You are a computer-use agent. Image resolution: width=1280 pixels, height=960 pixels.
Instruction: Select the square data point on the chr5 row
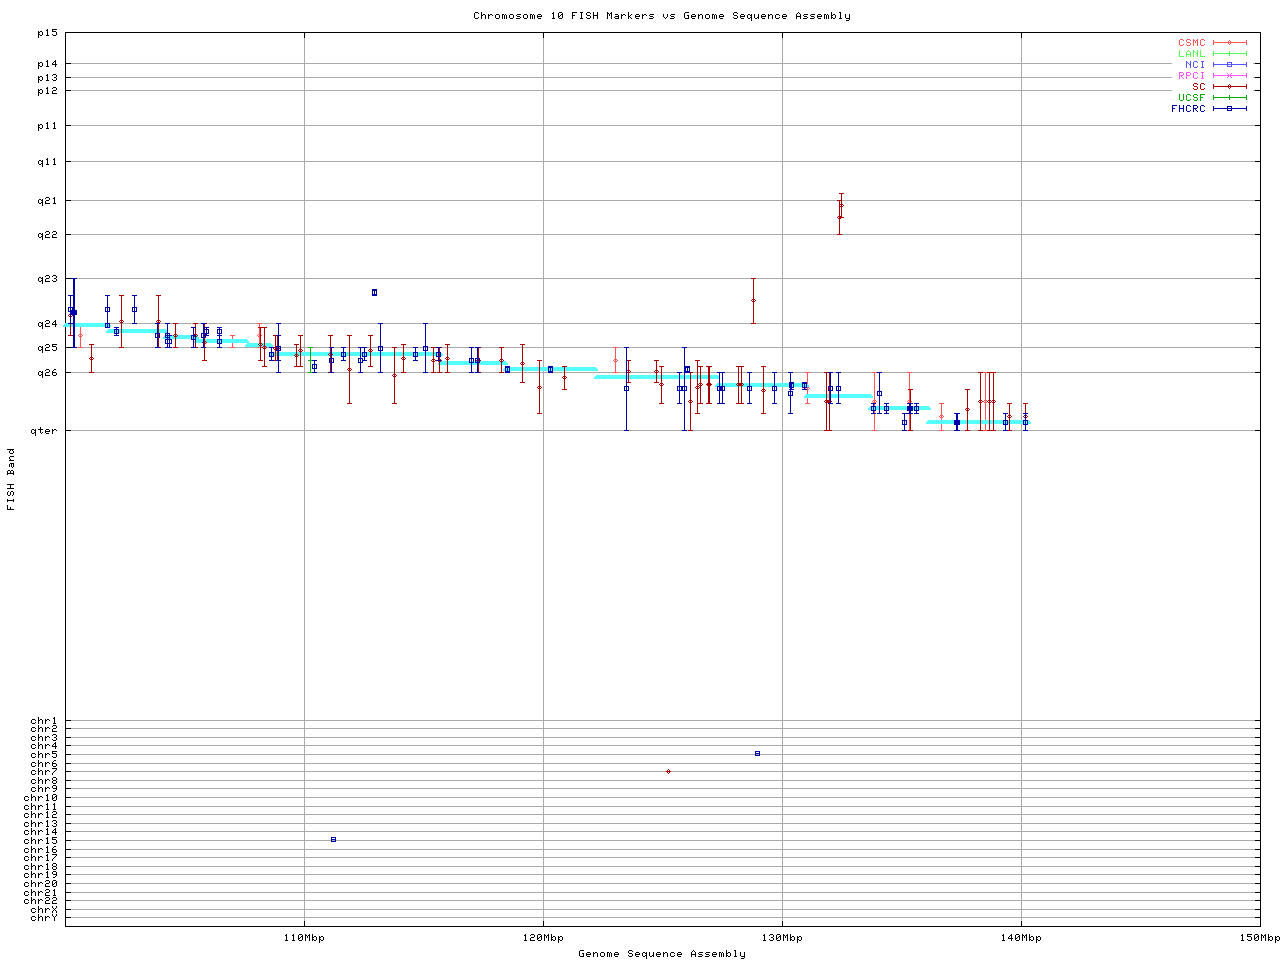(757, 754)
